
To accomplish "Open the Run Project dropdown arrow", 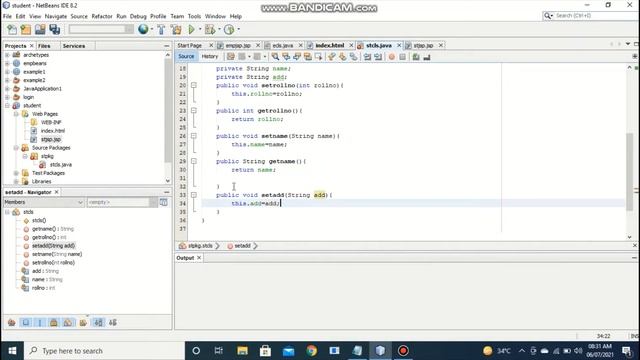I will pyautogui.click(x=200, y=29).
